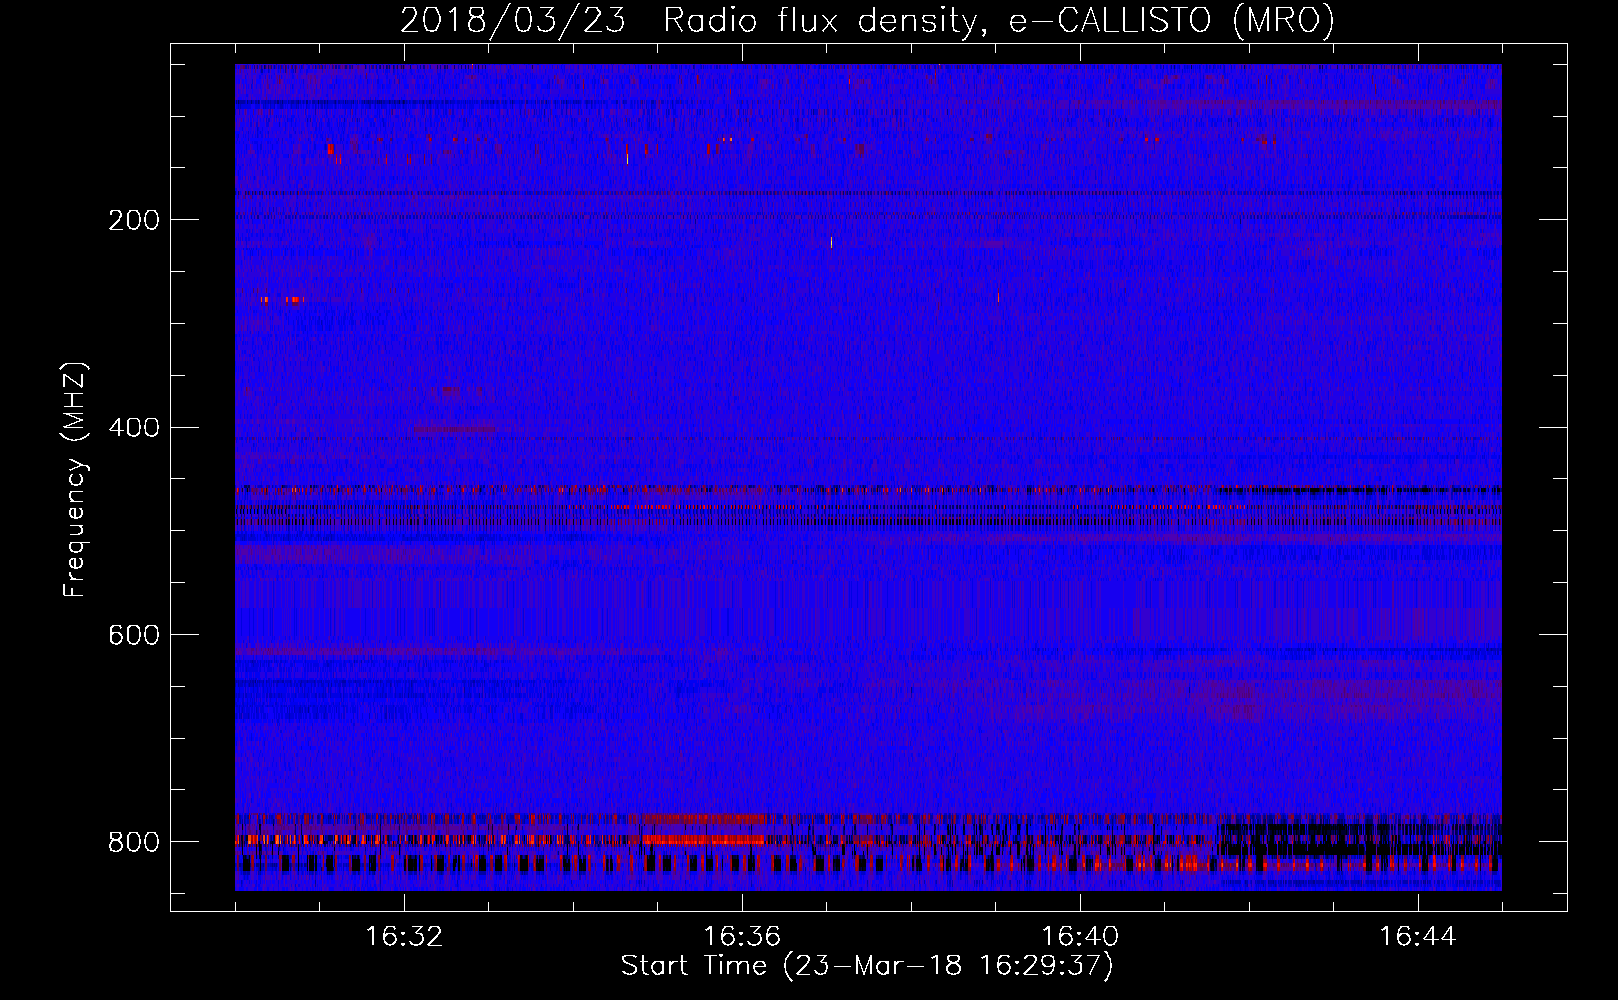Click the '16:36' time axis label

tap(742, 937)
